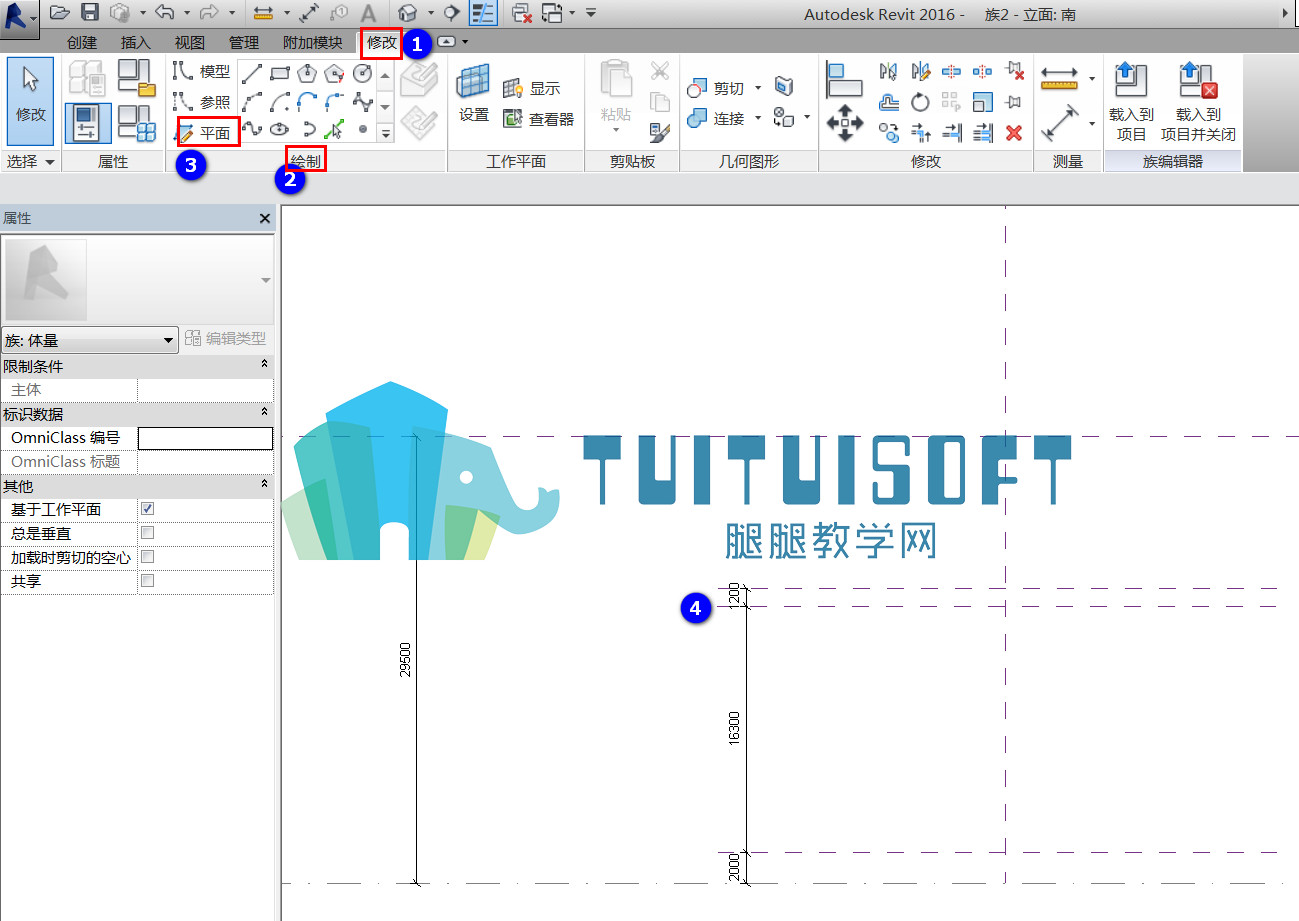This screenshot has height=921, width=1299.
Task: Switch to the 创建 ribbon tab
Action: [82, 42]
